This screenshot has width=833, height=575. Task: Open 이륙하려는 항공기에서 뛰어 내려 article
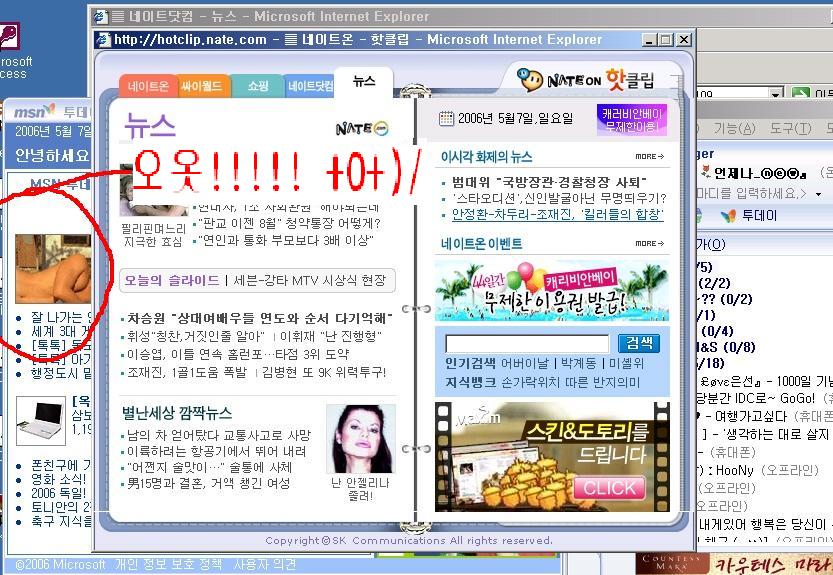(216, 451)
